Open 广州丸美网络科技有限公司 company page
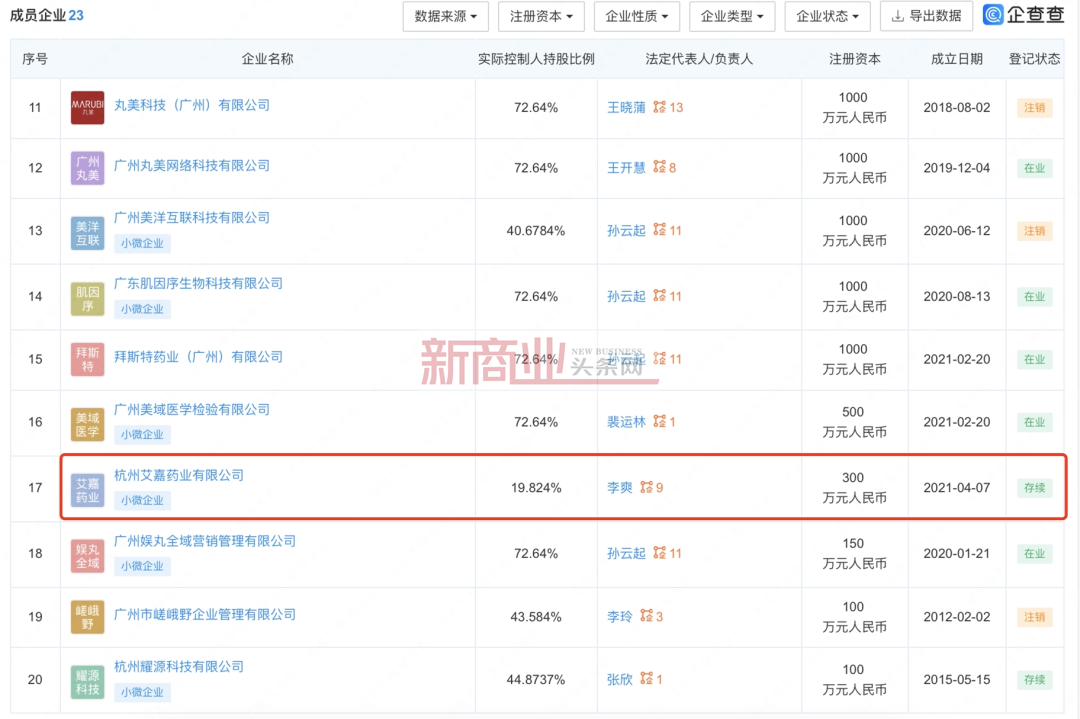This screenshot has height=719, width=1080. 191,165
